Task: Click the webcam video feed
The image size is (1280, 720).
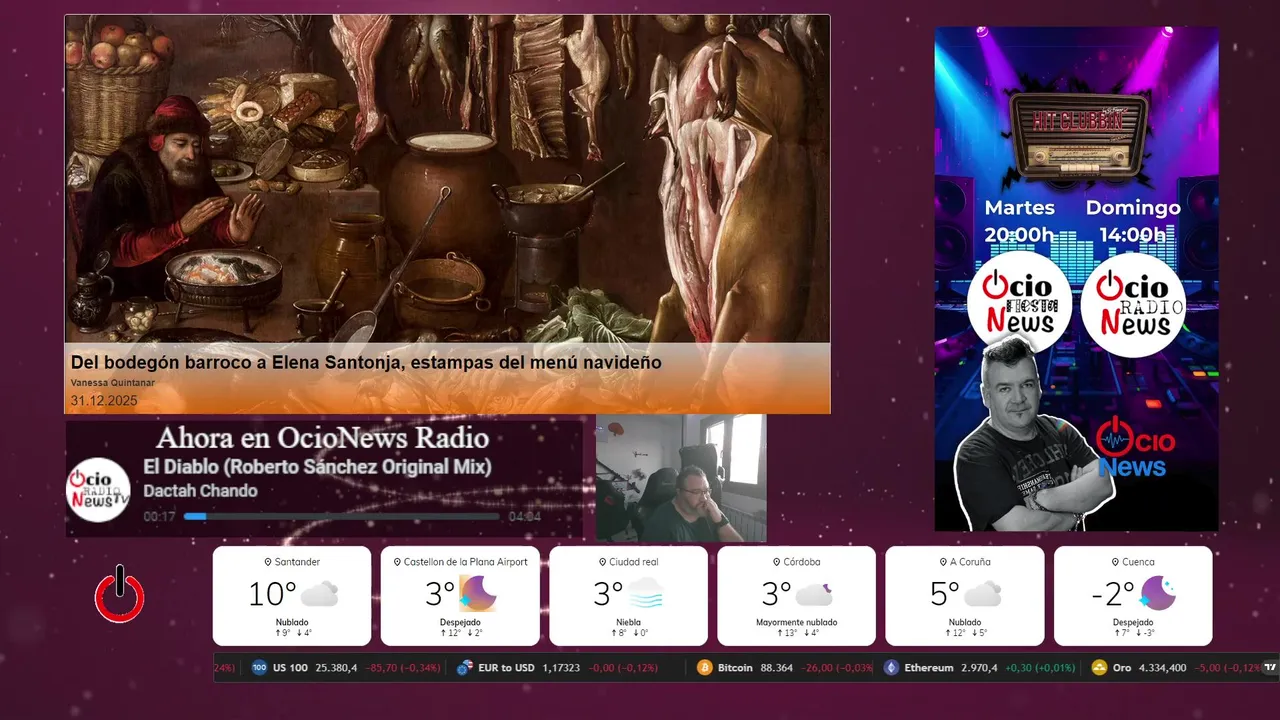Action: coord(681,478)
